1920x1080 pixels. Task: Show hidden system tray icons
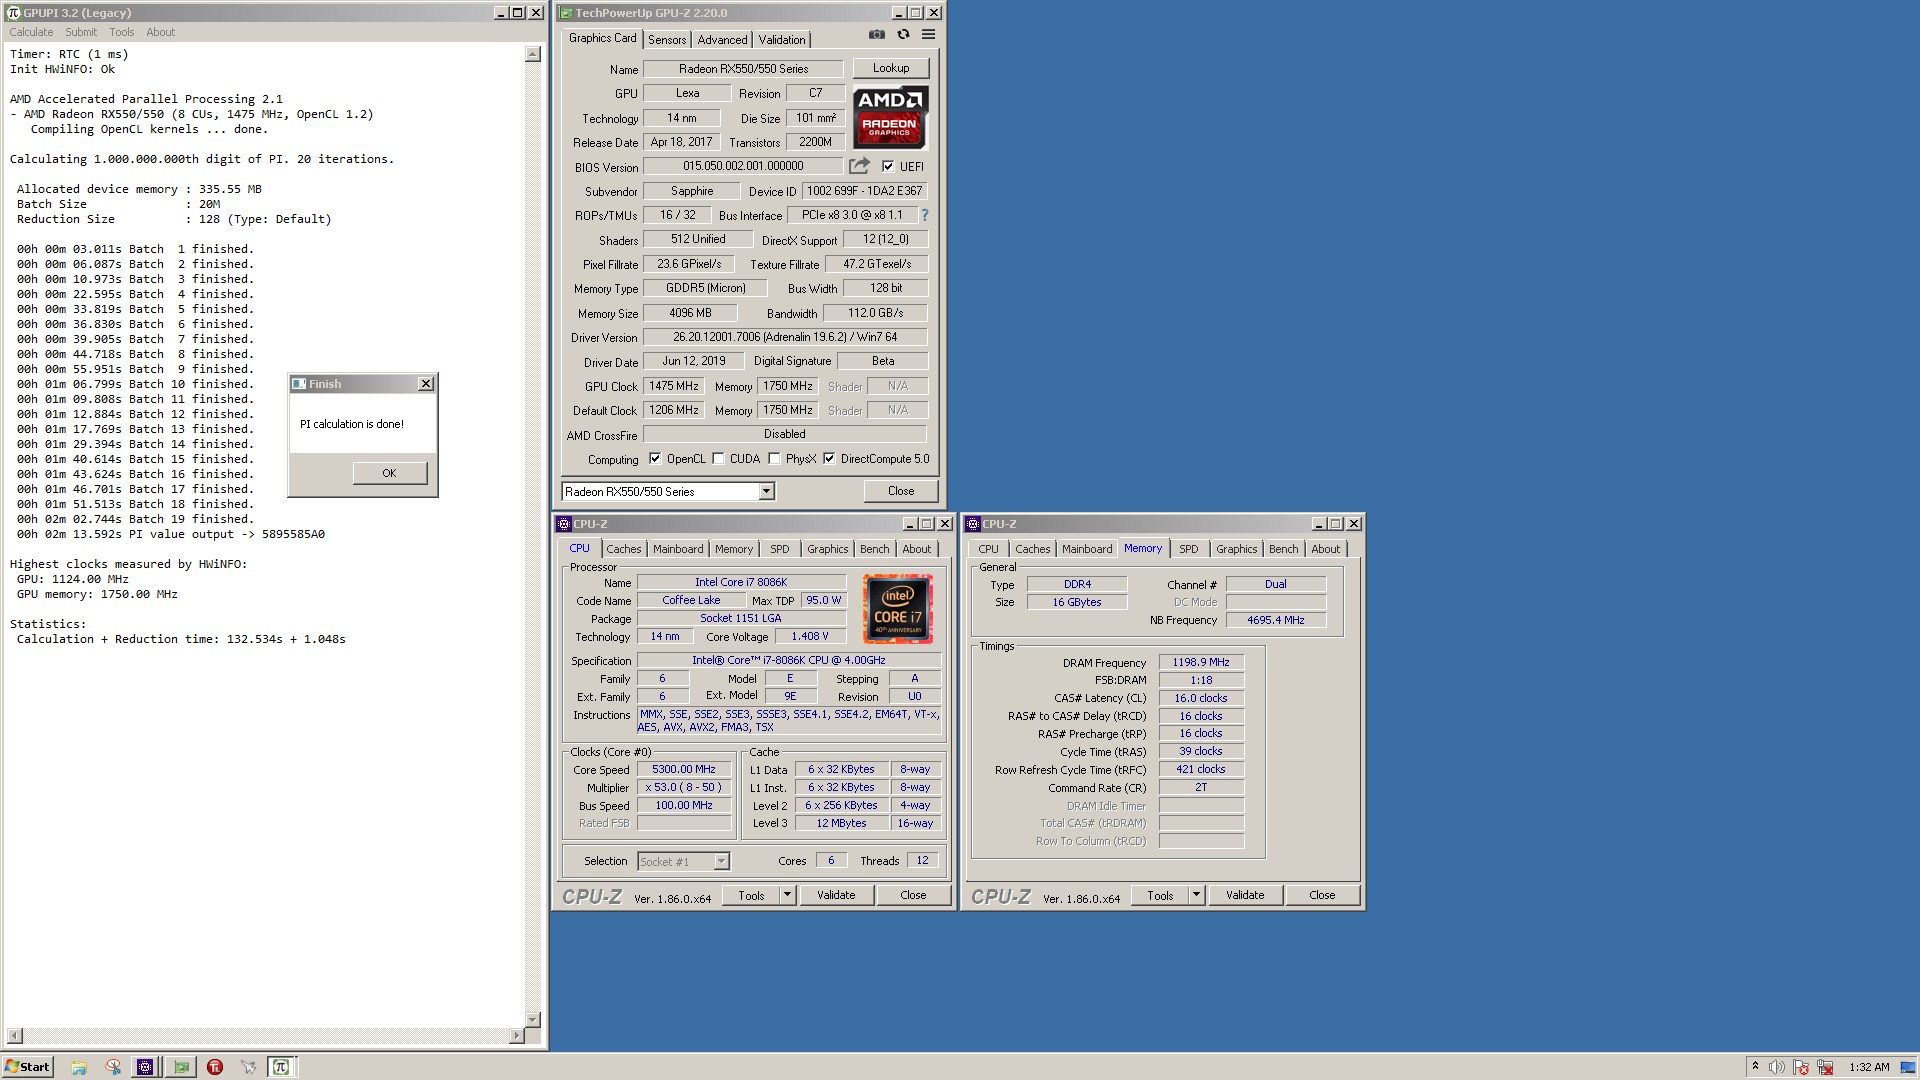[x=1755, y=1067]
